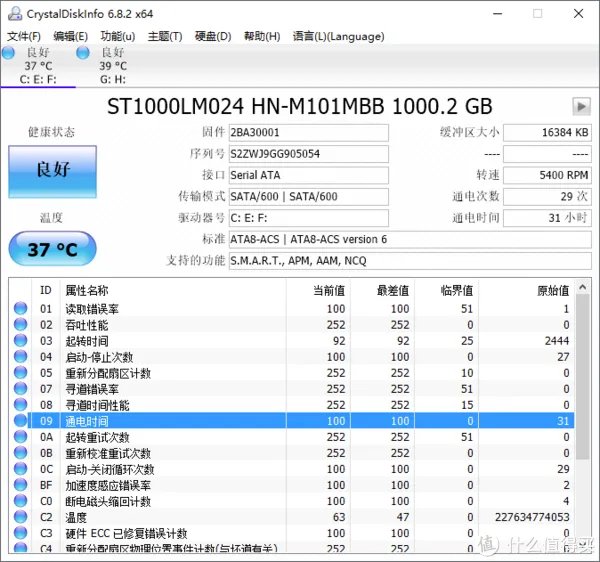Click the 当前值 column header
Screen dimensions: 600x562
318,290
